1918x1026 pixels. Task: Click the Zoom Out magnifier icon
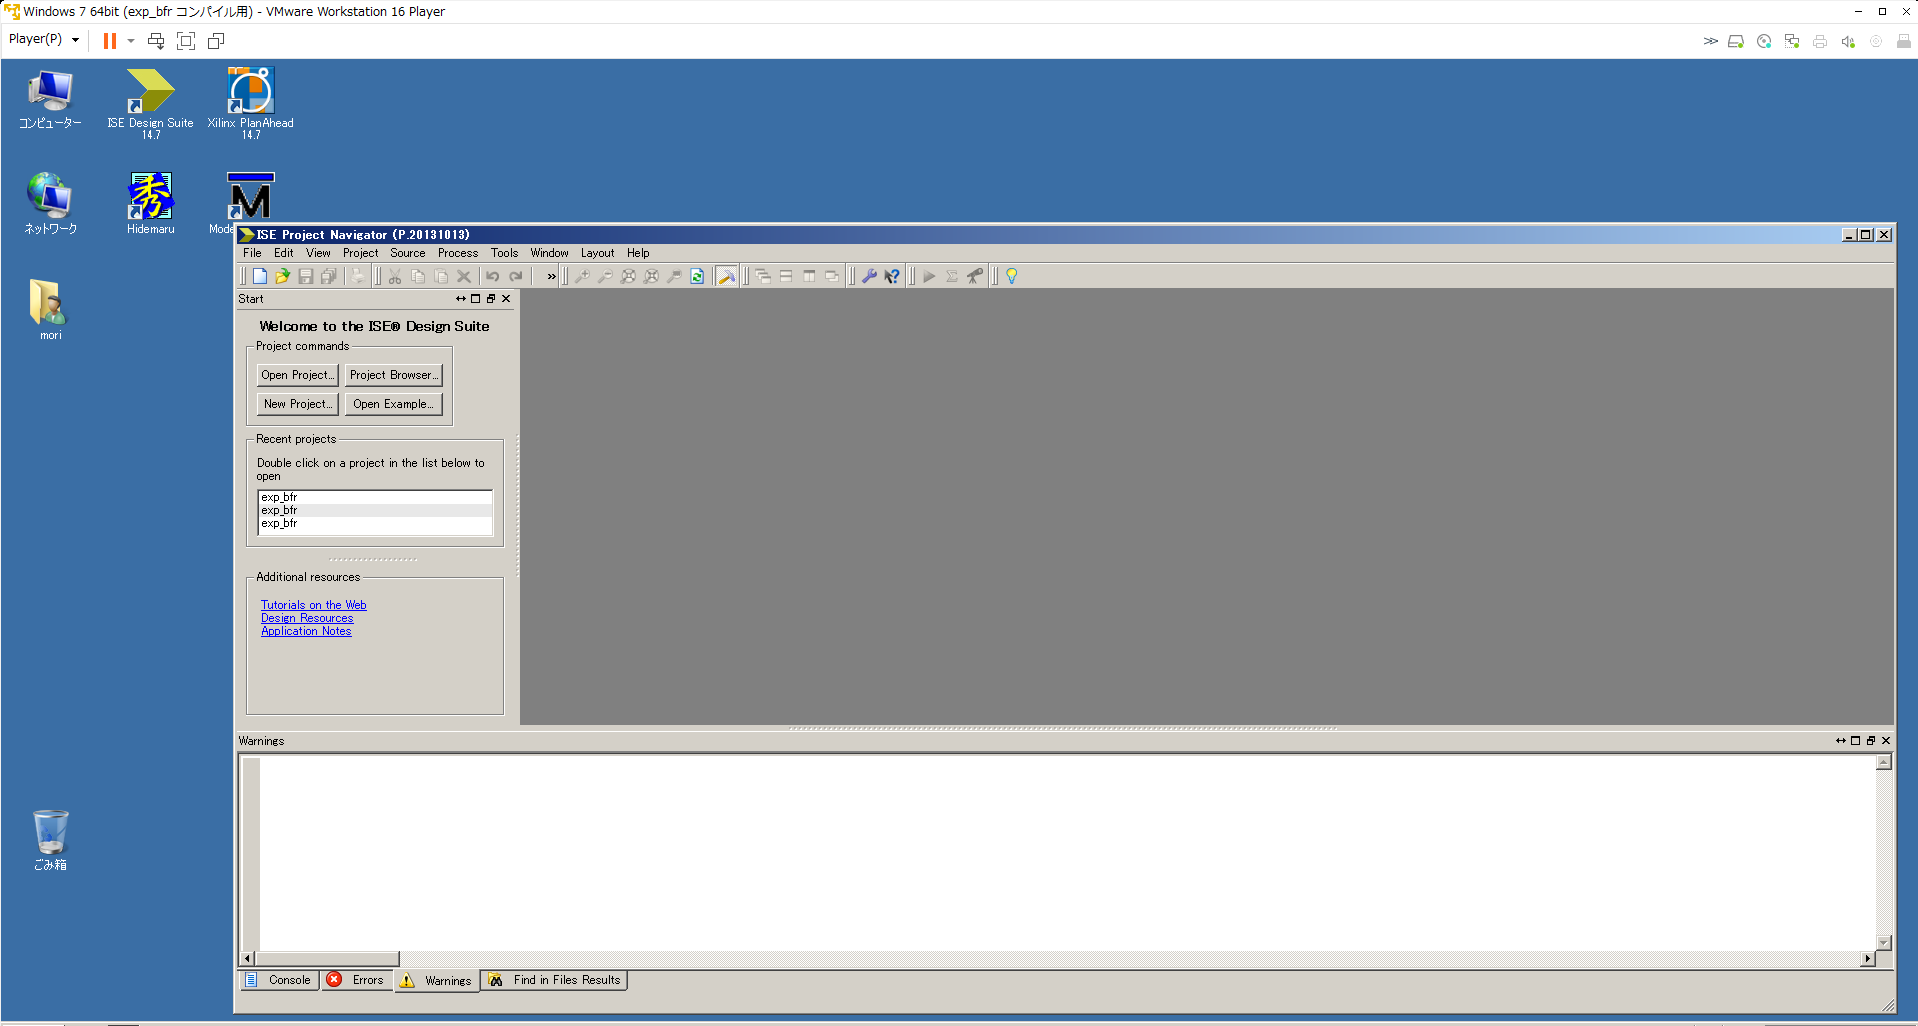click(605, 276)
